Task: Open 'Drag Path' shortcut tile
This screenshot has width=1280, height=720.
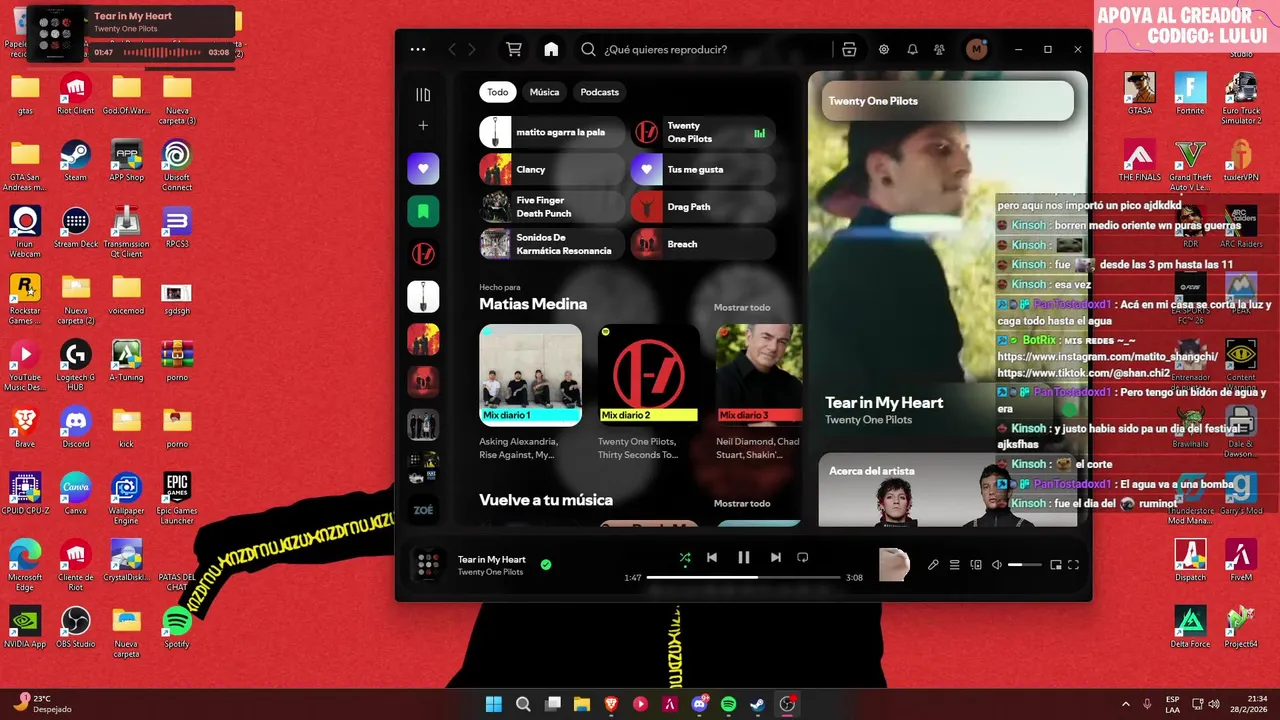Action: pos(703,207)
